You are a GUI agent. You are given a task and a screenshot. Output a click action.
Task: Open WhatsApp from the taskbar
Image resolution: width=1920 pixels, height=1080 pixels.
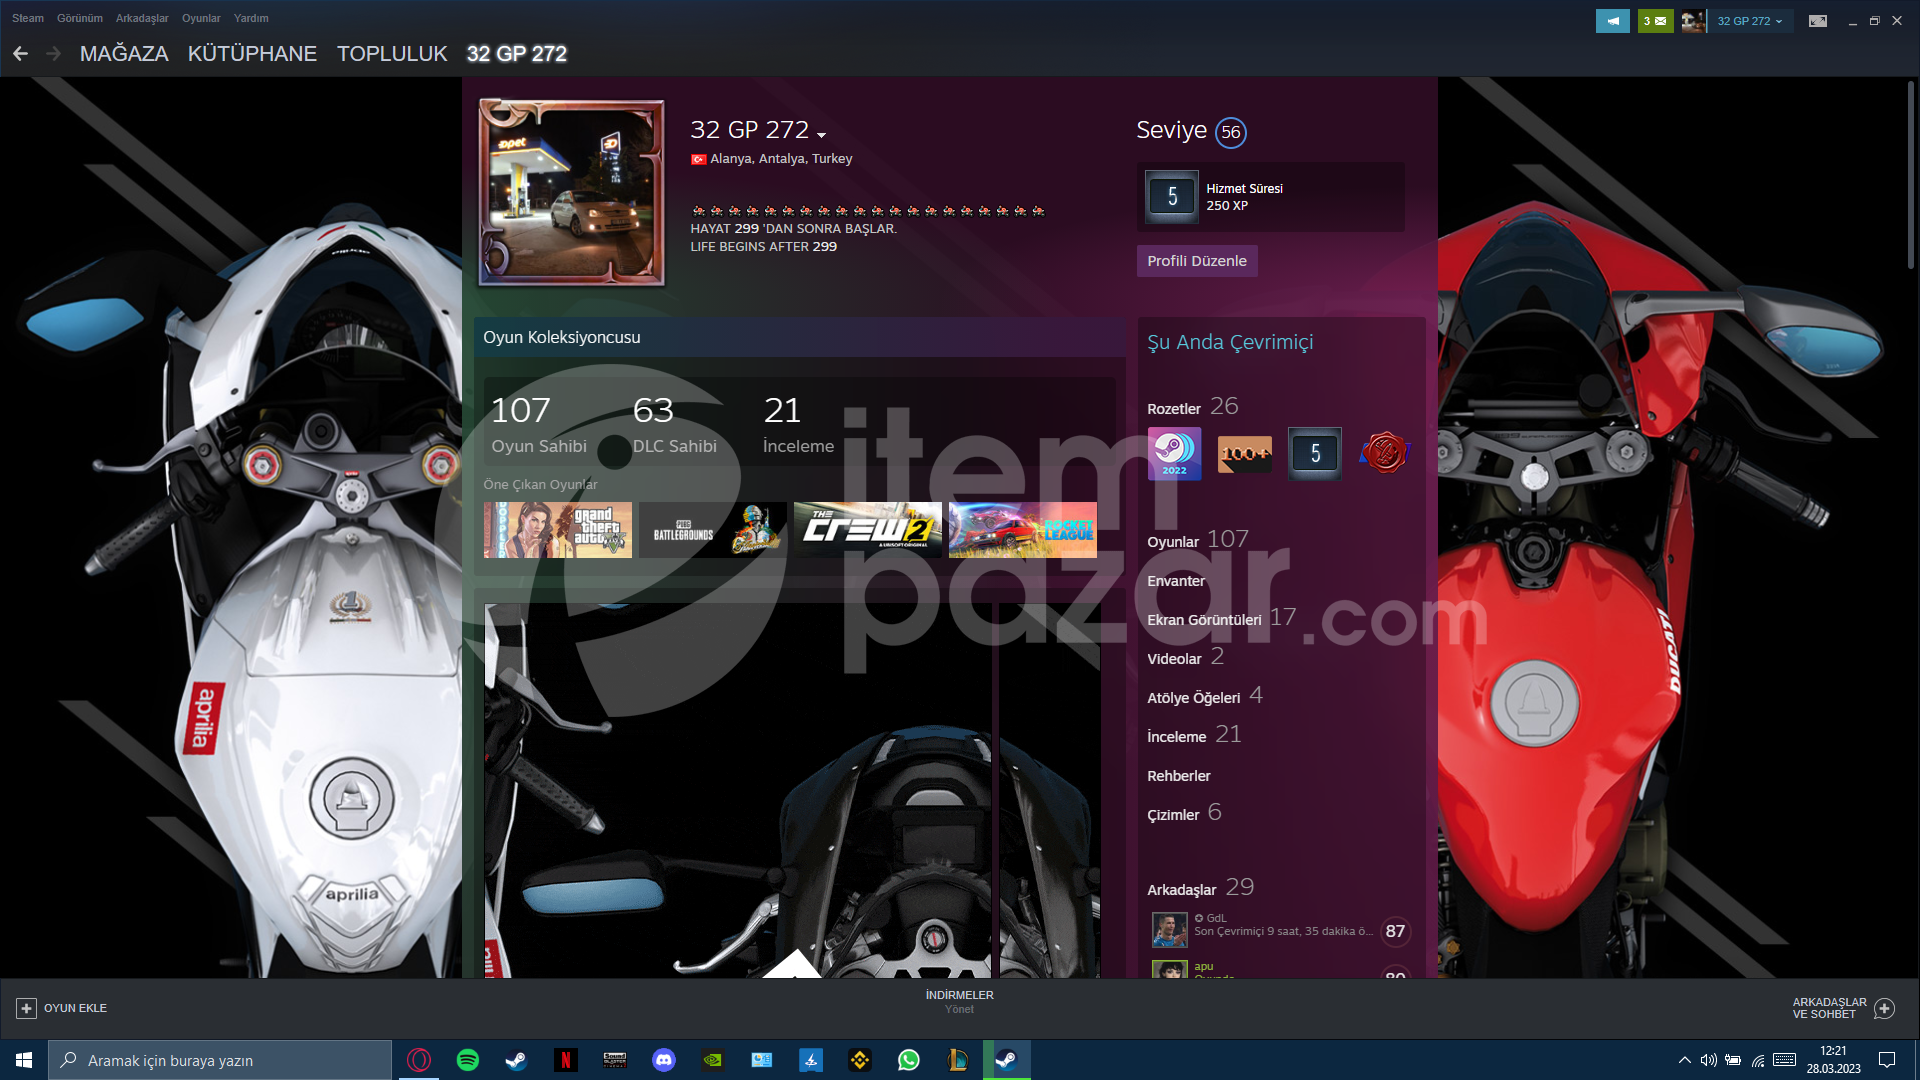coord(909,1060)
